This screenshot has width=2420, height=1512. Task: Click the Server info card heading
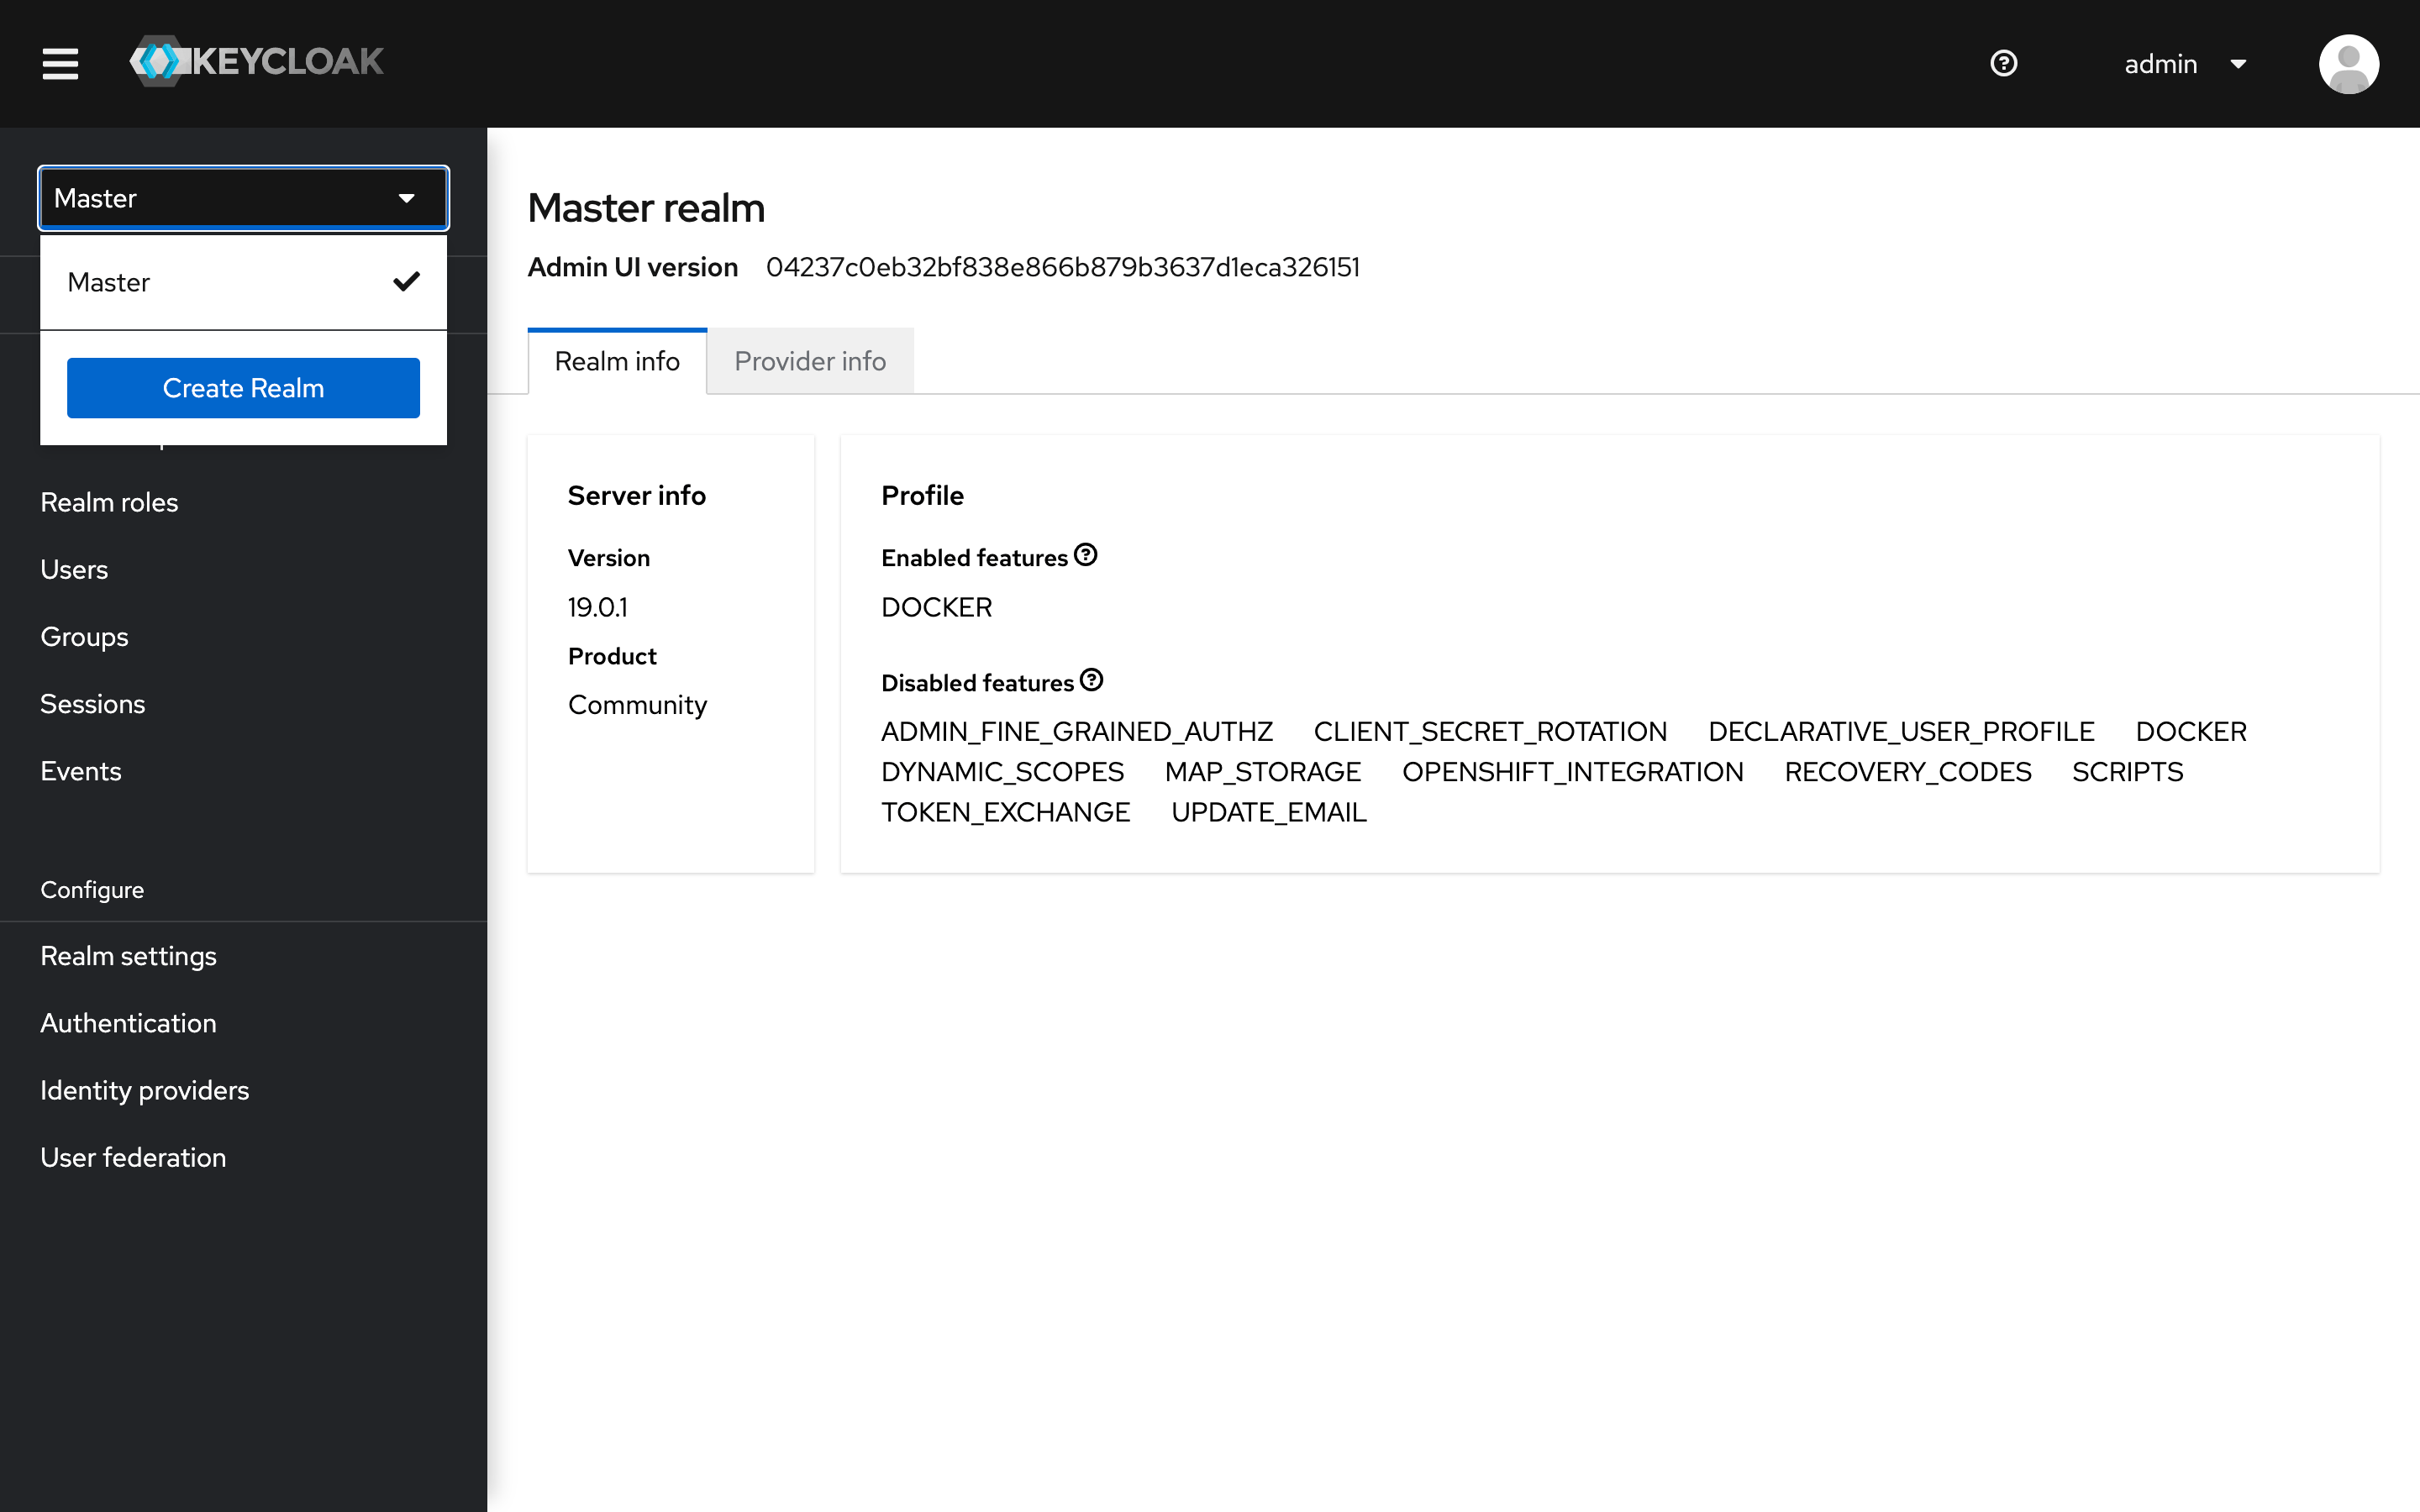click(636, 495)
